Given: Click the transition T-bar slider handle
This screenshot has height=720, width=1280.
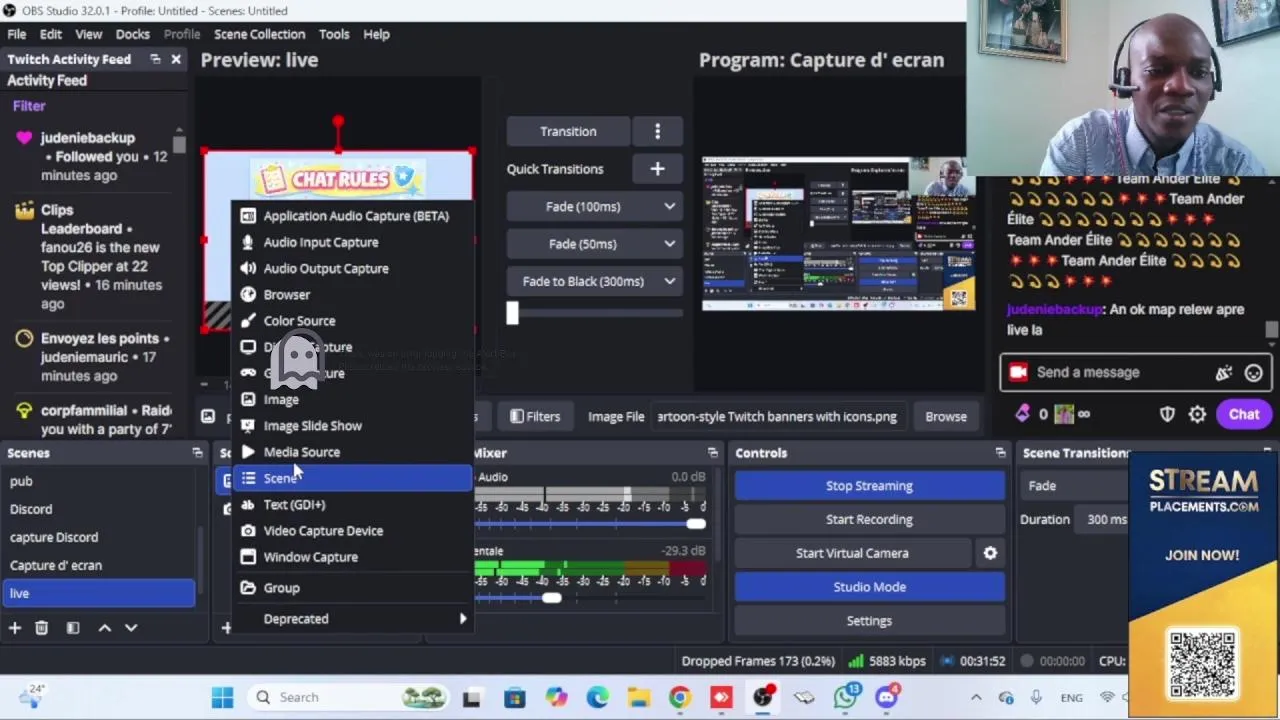Looking at the screenshot, I should pos(512,313).
